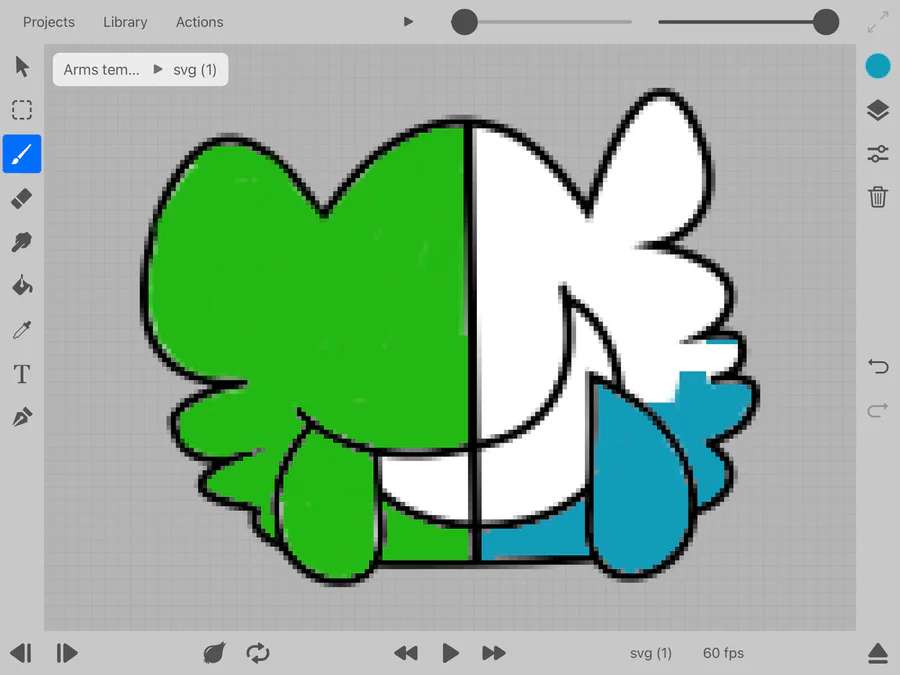Open the Actions menu
Viewport: 900px width, 675px height.
[x=199, y=22]
